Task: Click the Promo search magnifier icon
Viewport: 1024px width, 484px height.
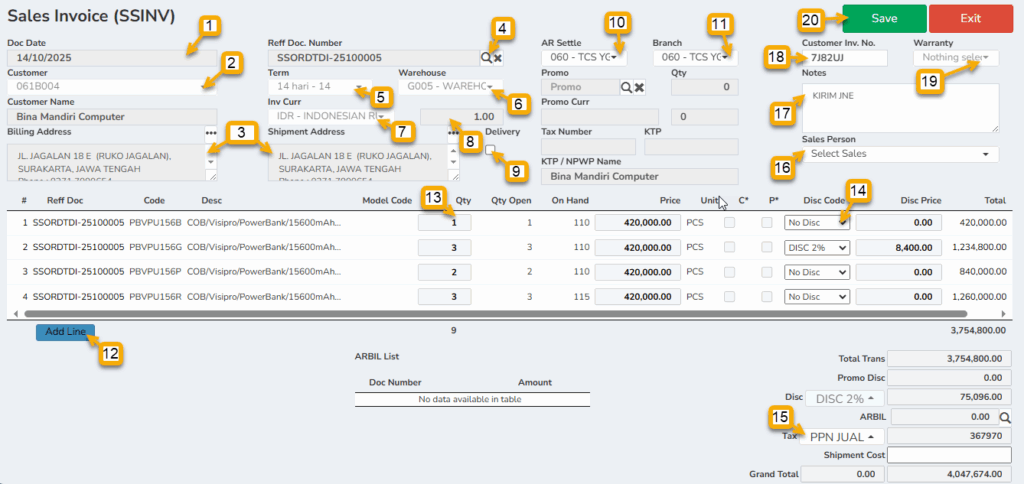Action: pos(626,88)
